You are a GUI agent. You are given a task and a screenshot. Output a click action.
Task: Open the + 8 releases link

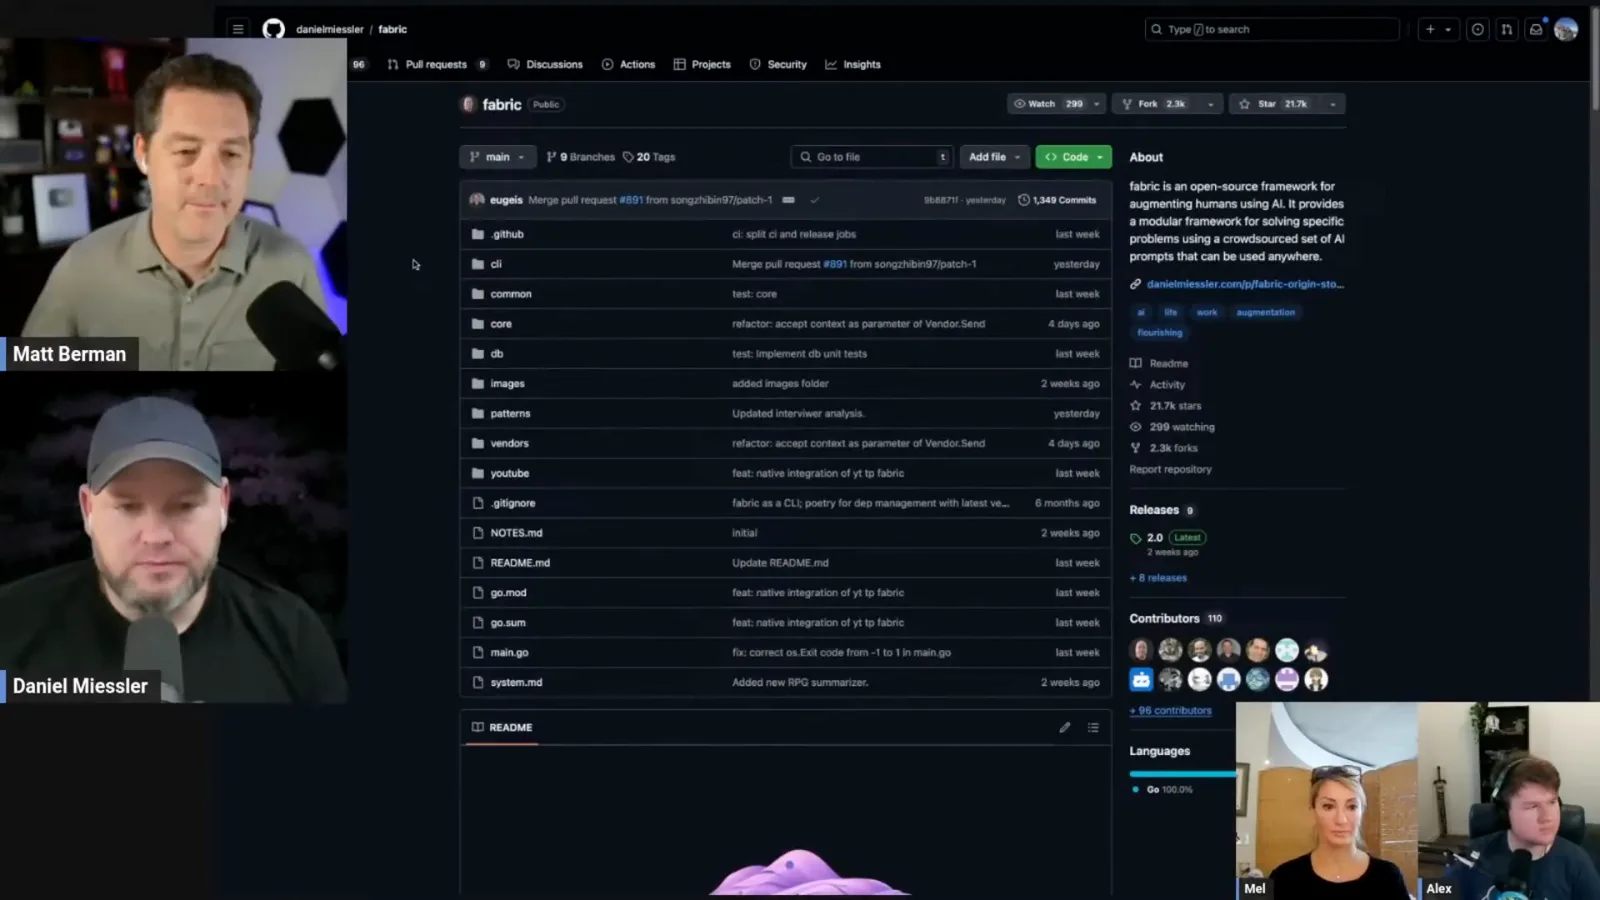coord(1158,578)
